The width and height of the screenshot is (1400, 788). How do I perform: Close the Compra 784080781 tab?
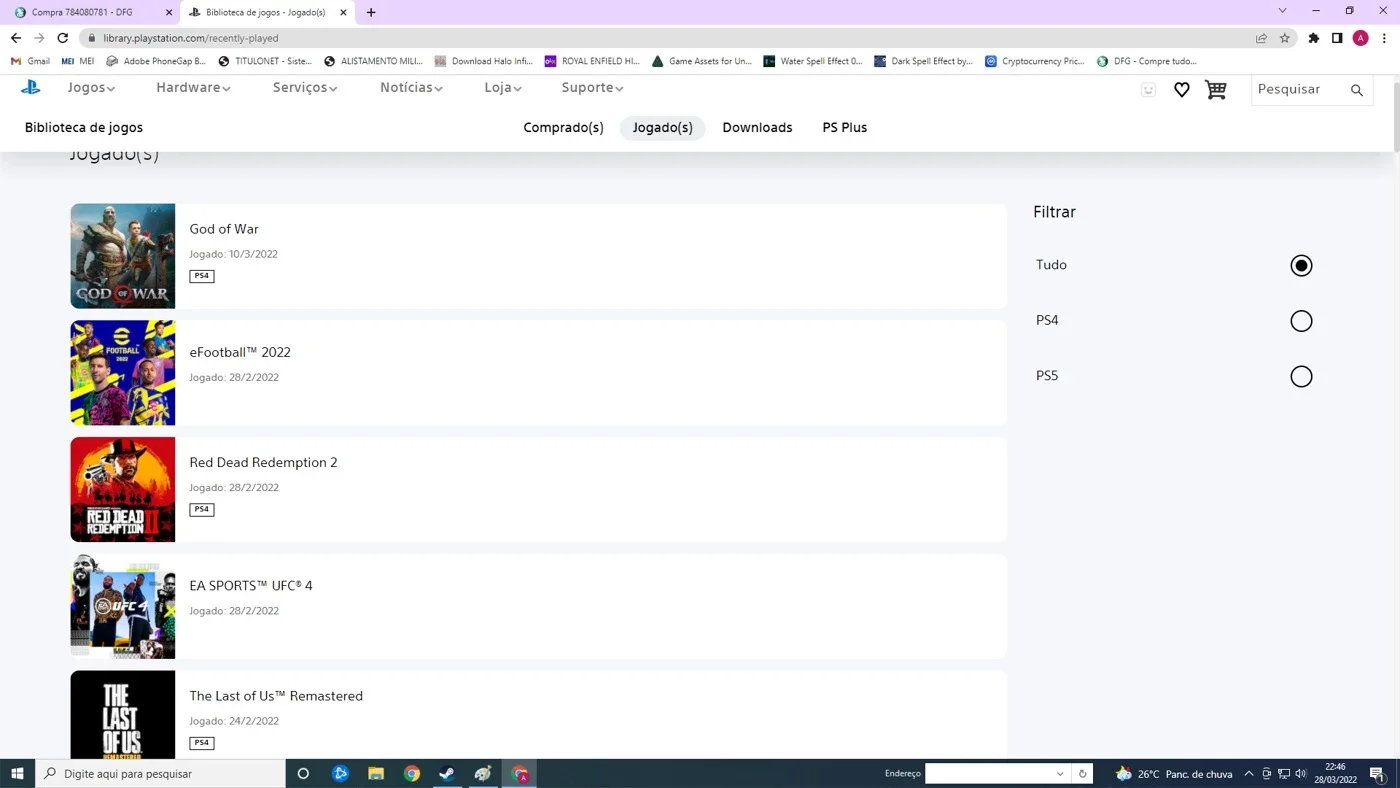pos(169,12)
